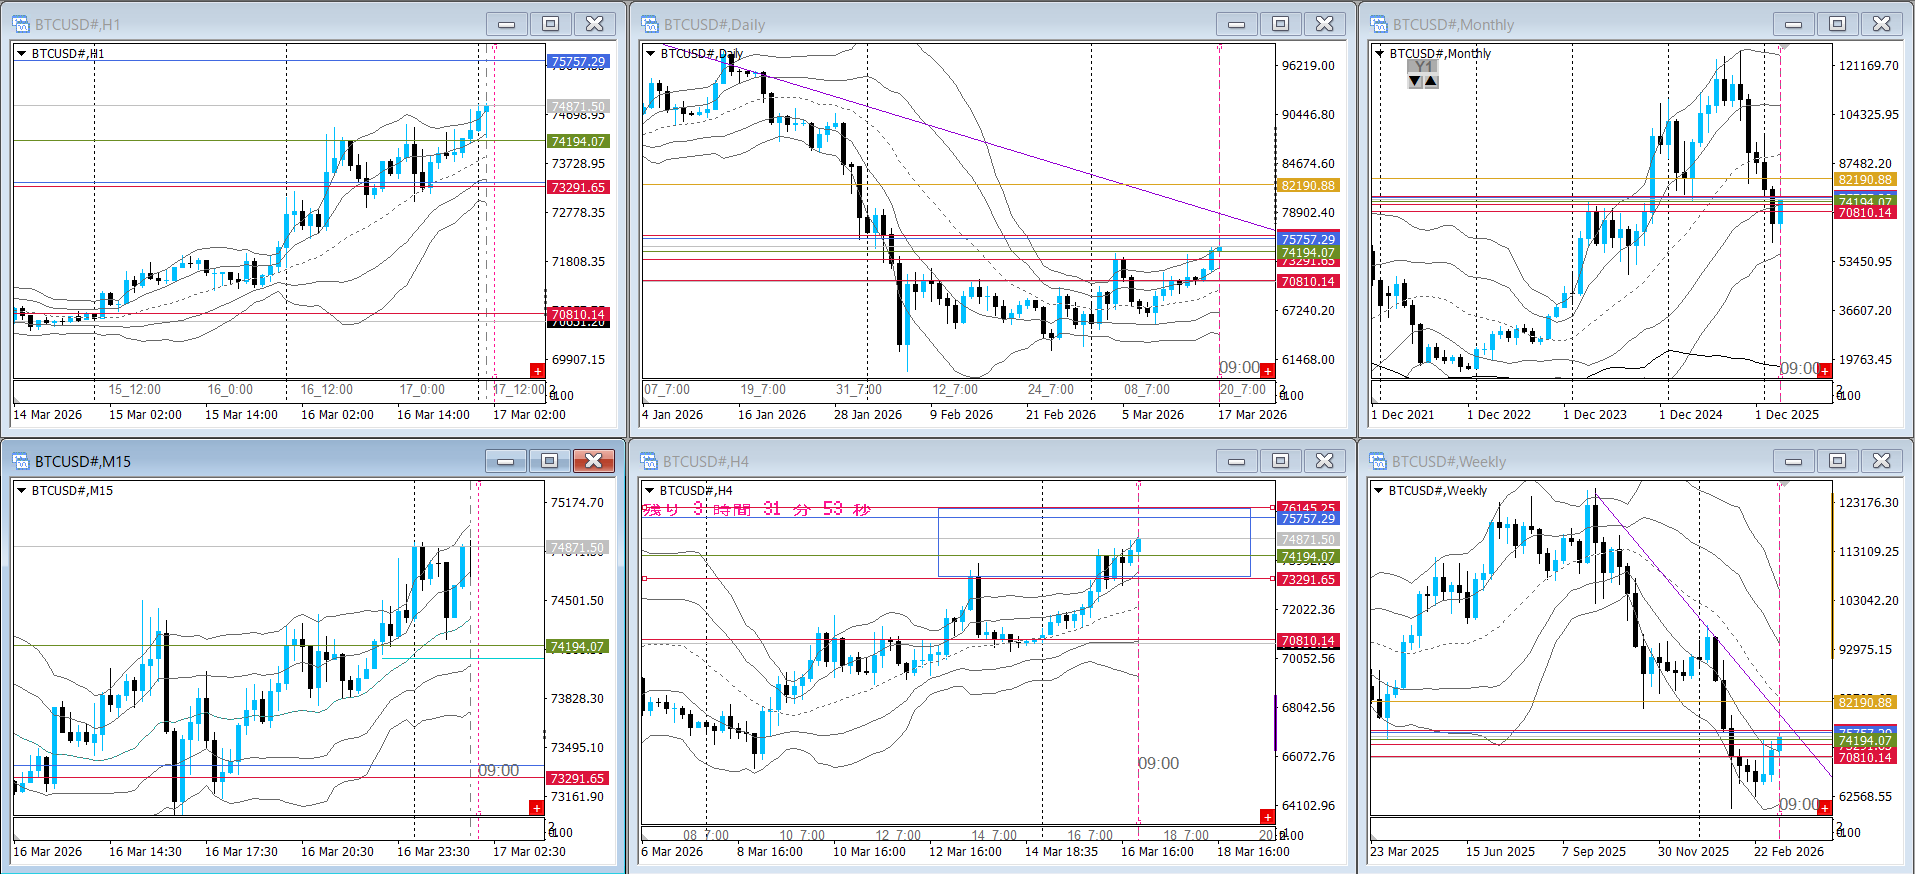Click the chart icon in the BTCUSD#,M15 title bar

pyautogui.click(x=21, y=461)
